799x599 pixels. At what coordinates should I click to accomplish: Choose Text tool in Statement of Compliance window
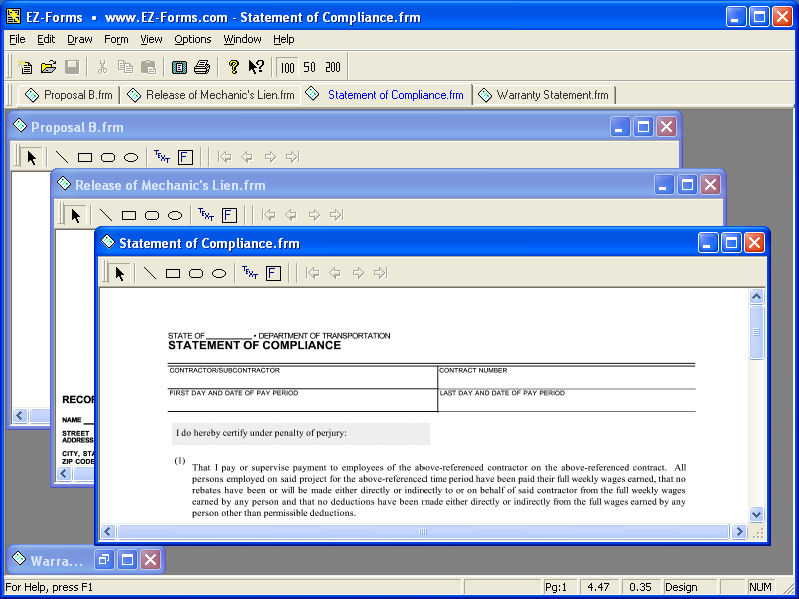249,273
